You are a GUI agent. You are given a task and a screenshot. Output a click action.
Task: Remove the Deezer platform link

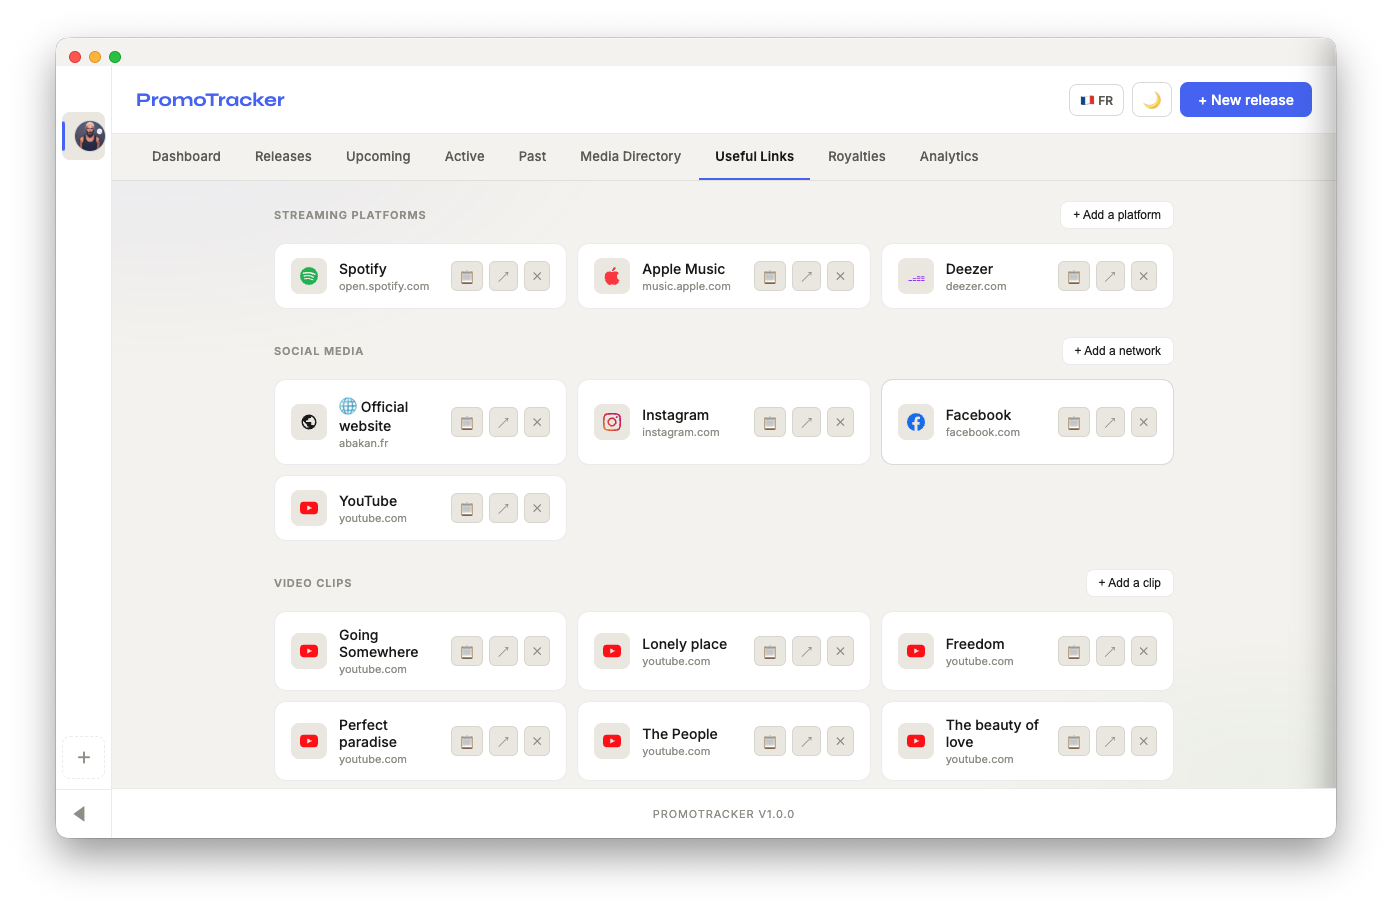pyautogui.click(x=1143, y=277)
